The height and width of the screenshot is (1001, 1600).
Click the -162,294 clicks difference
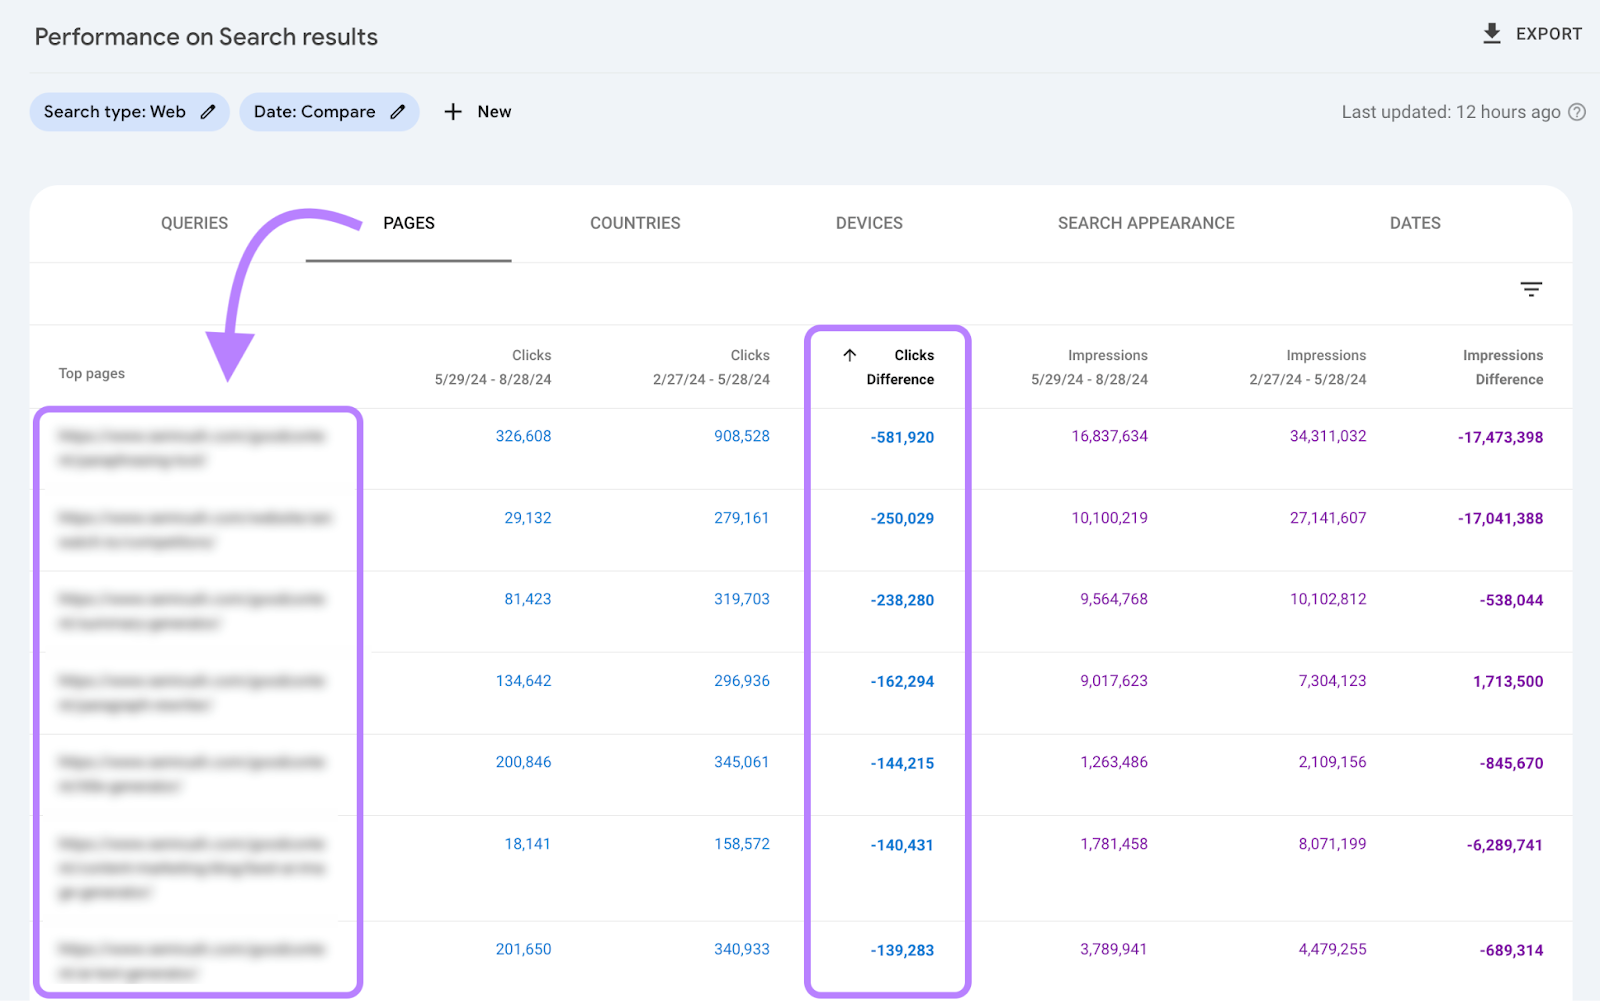point(902,682)
